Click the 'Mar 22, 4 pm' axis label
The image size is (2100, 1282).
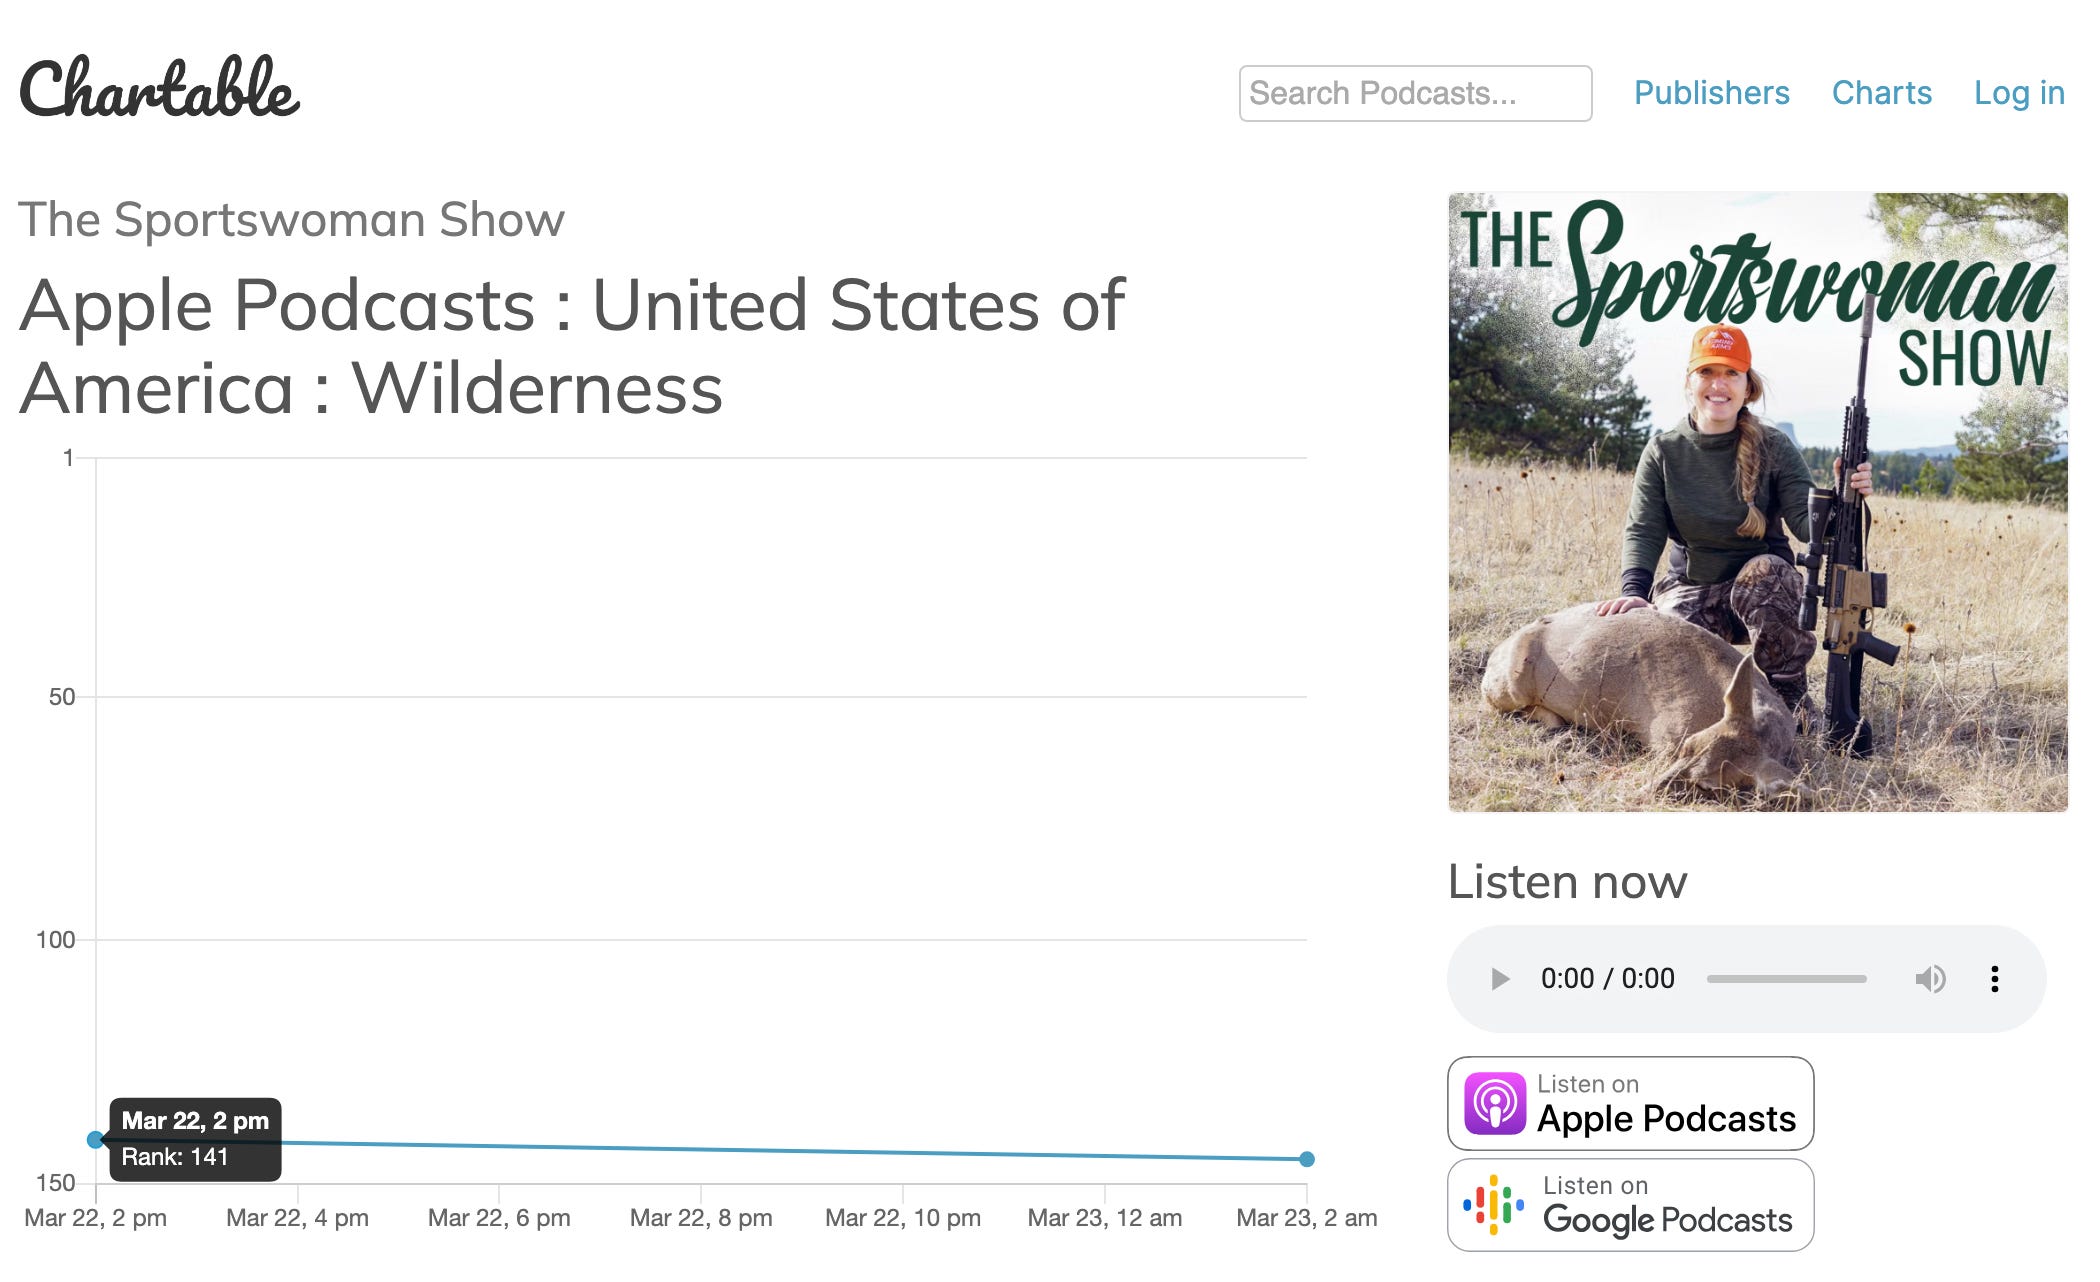coord(297,1217)
